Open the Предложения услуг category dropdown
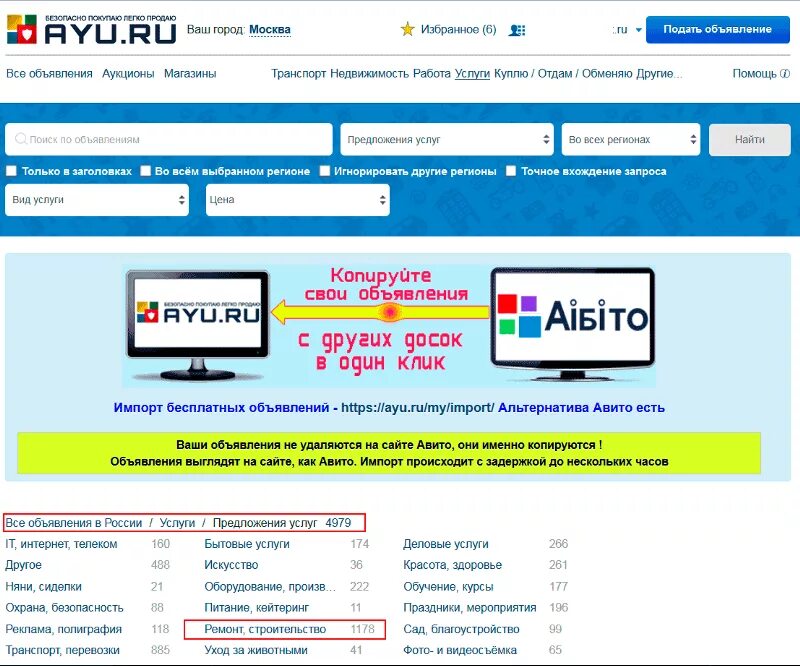800x666 pixels. [x=447, y=139]
